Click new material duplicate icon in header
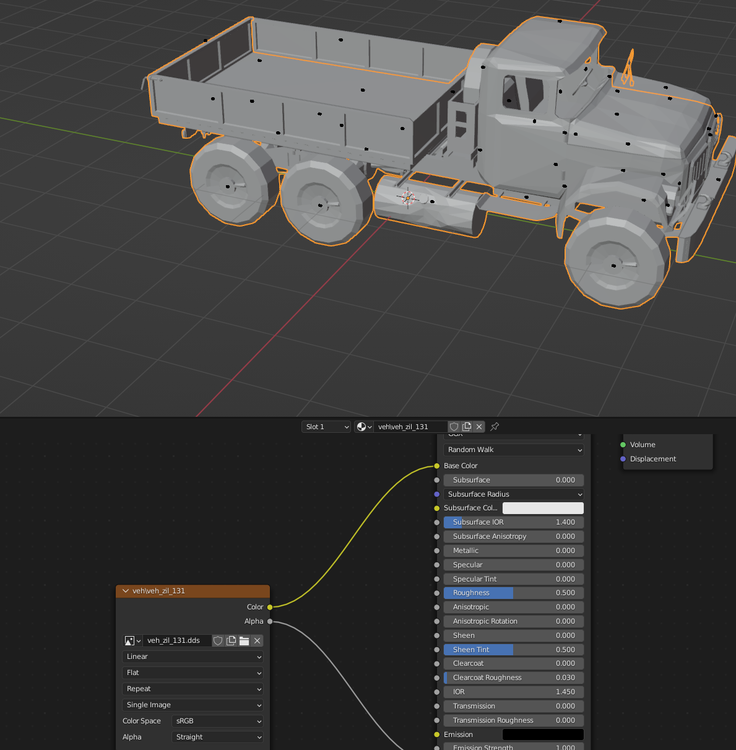 point(467,427)
